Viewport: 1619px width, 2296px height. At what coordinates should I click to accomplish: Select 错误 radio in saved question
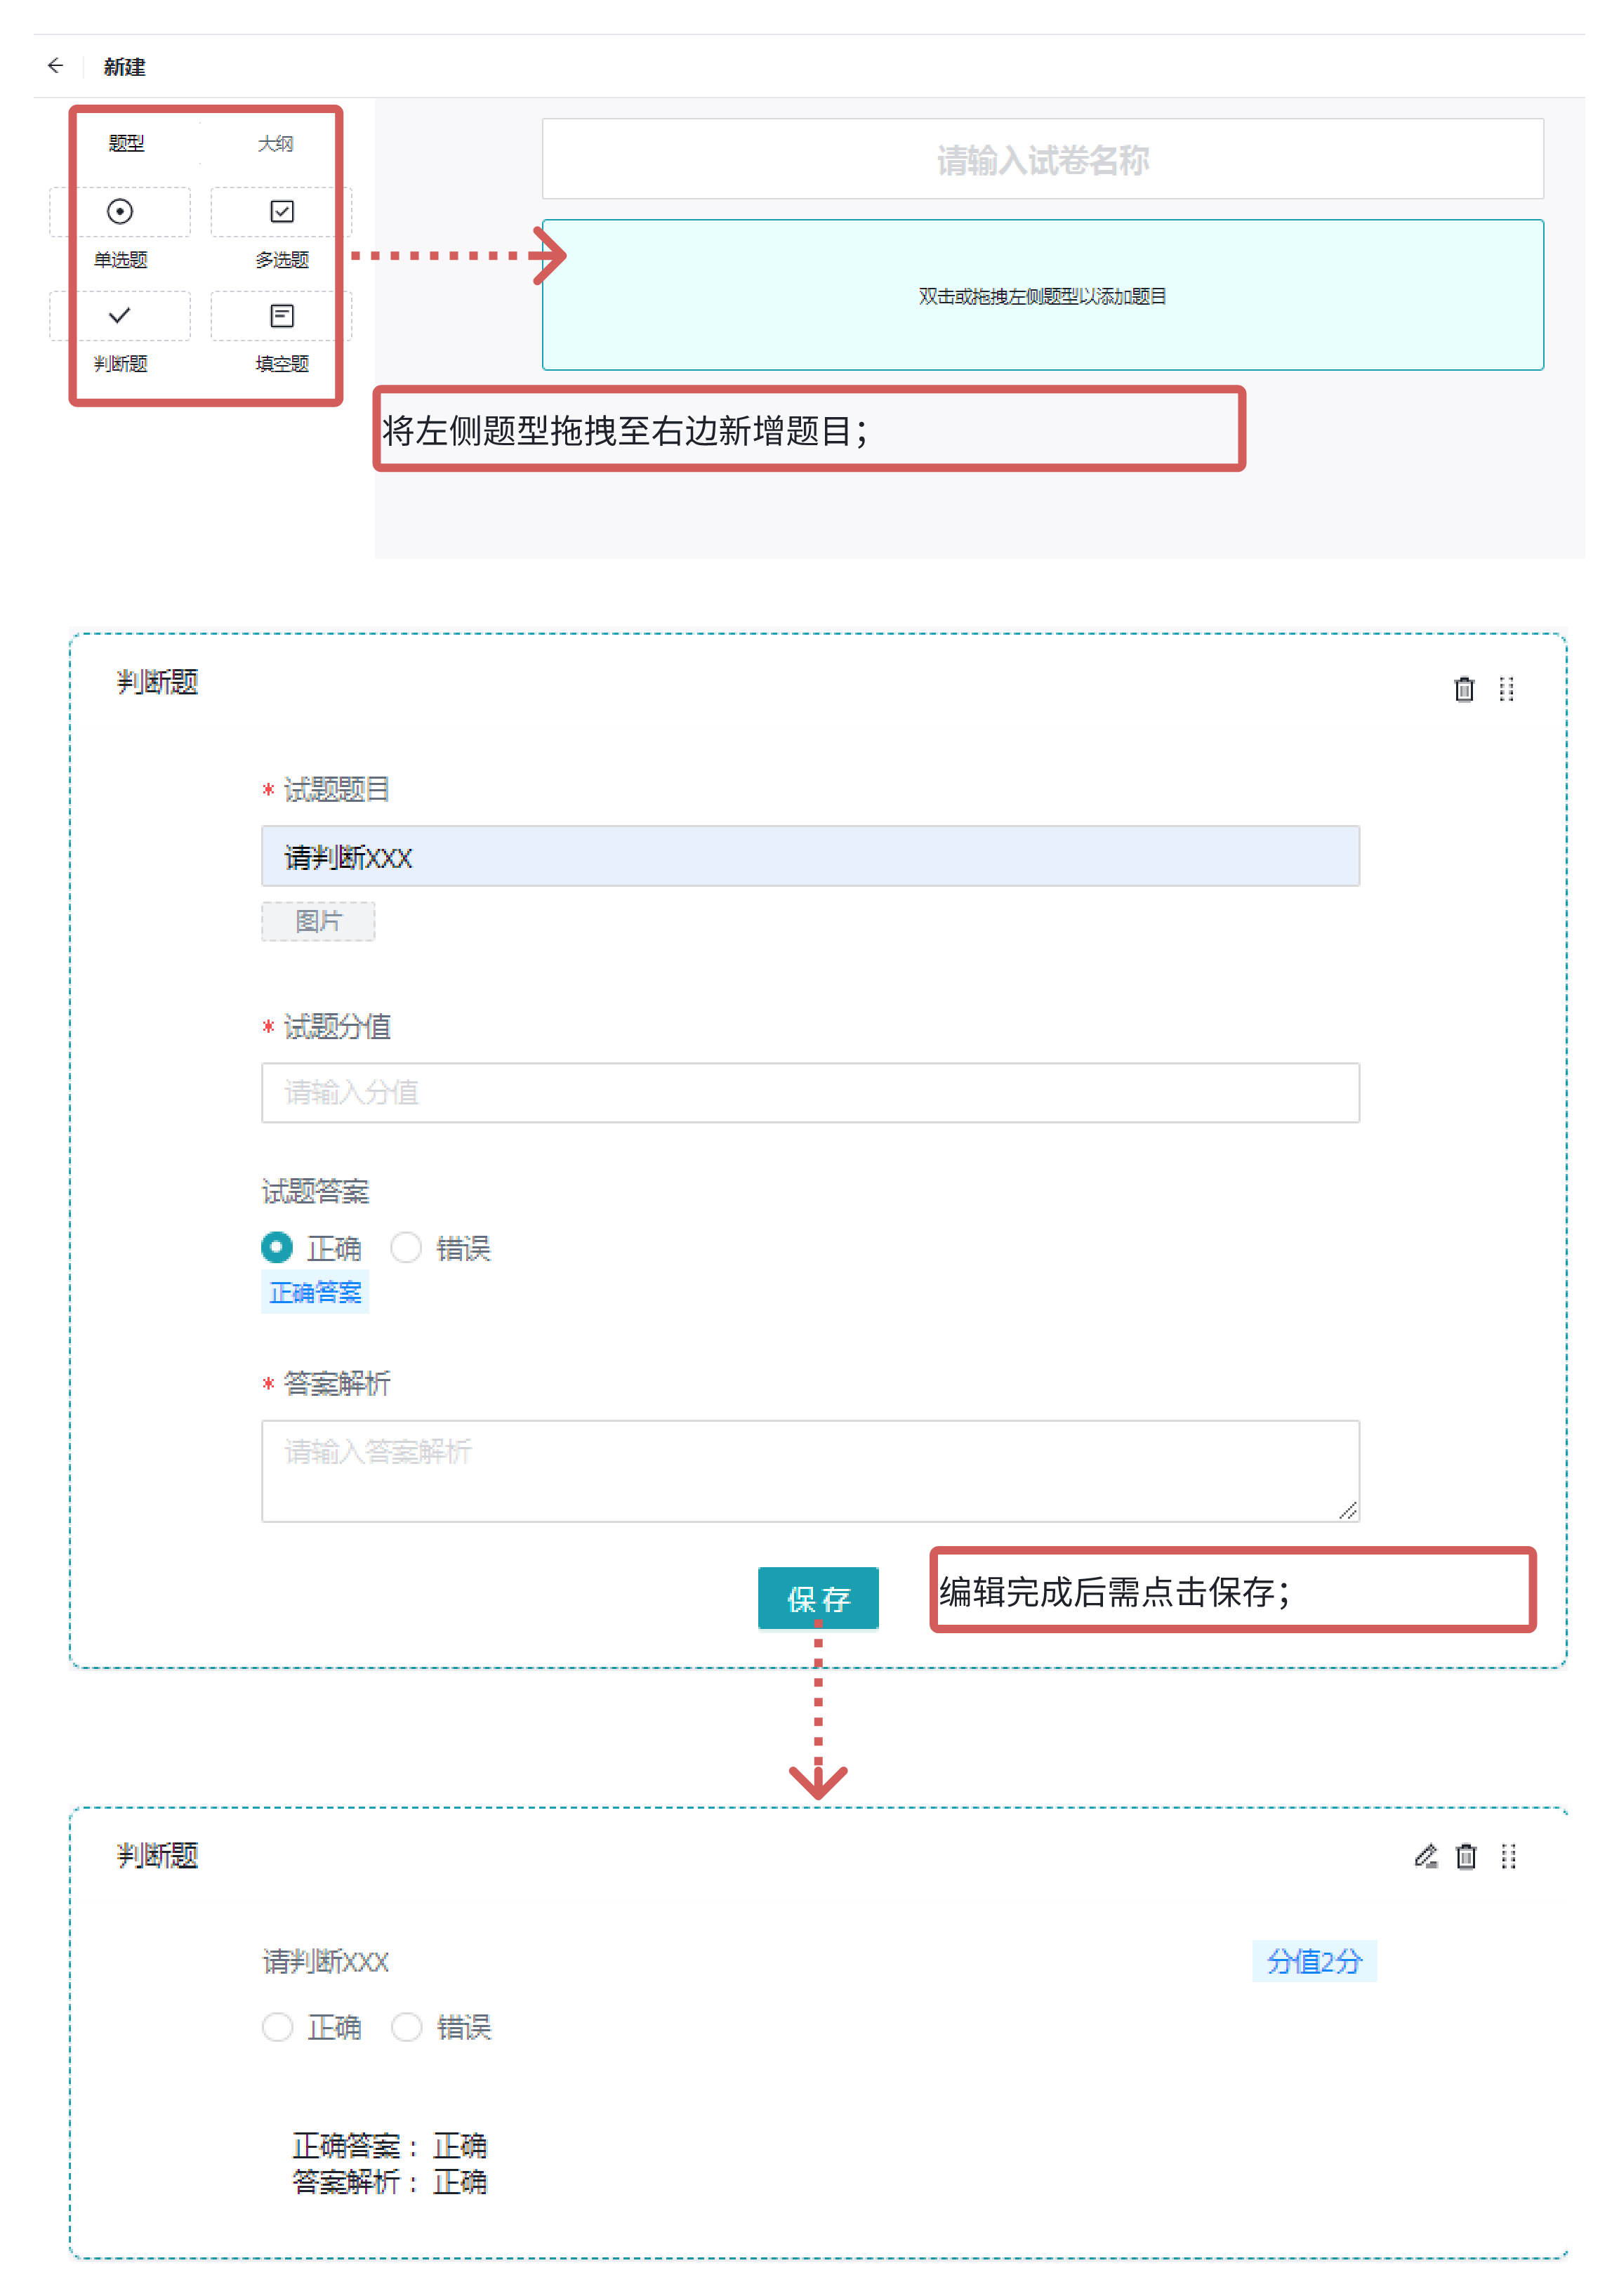tap(406, 2026)
